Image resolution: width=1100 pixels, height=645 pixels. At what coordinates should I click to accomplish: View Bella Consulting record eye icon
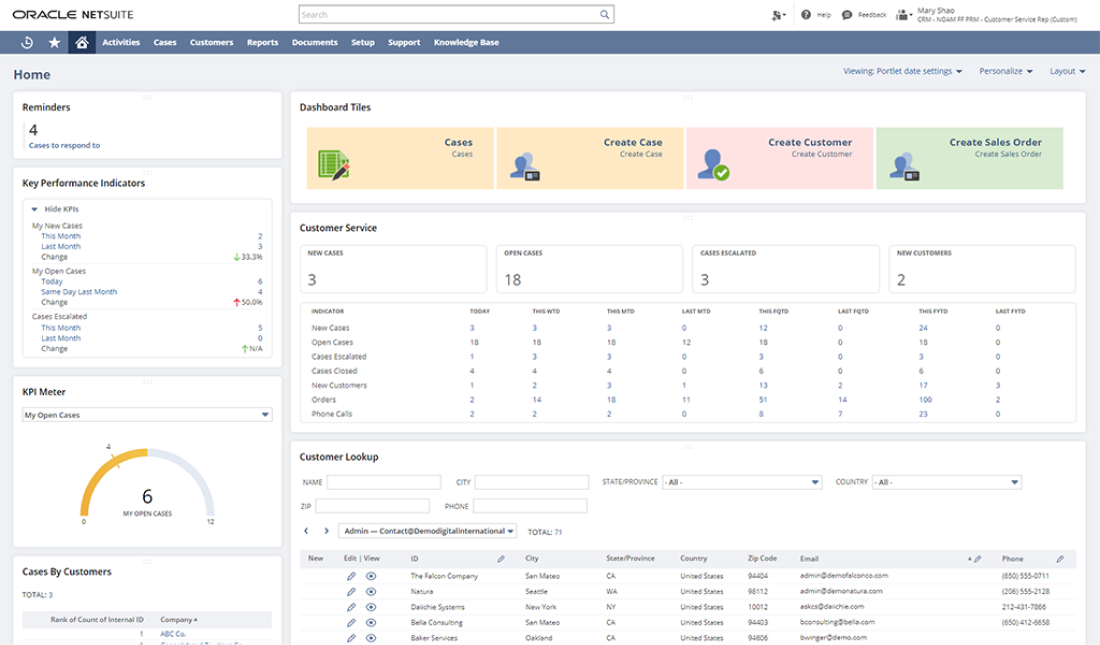371,622
